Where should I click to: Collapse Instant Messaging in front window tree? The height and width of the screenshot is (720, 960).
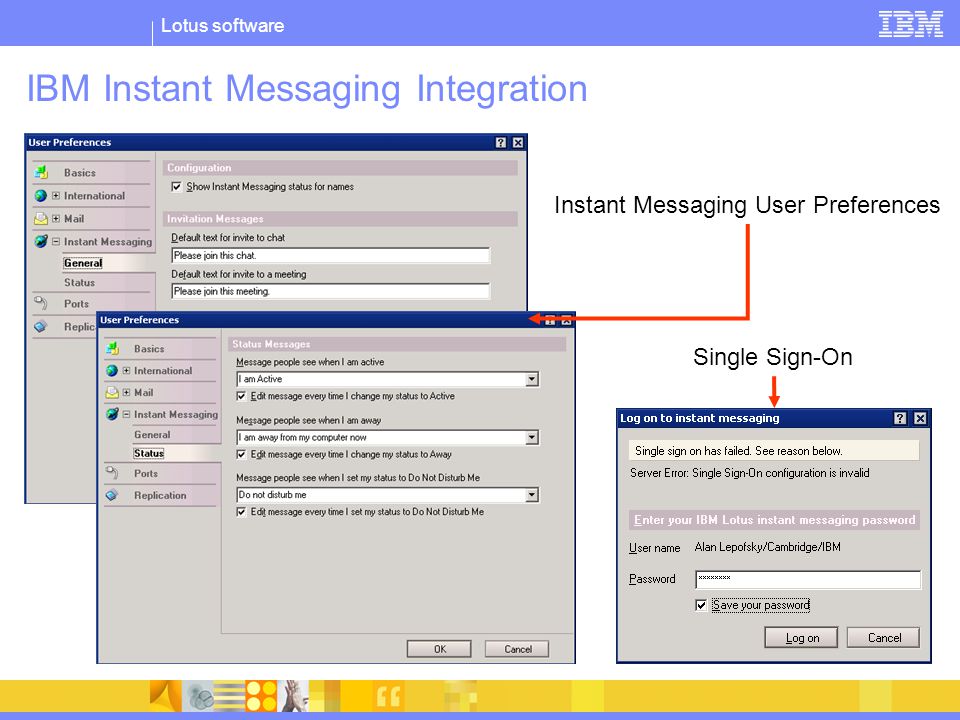[126, 414]
